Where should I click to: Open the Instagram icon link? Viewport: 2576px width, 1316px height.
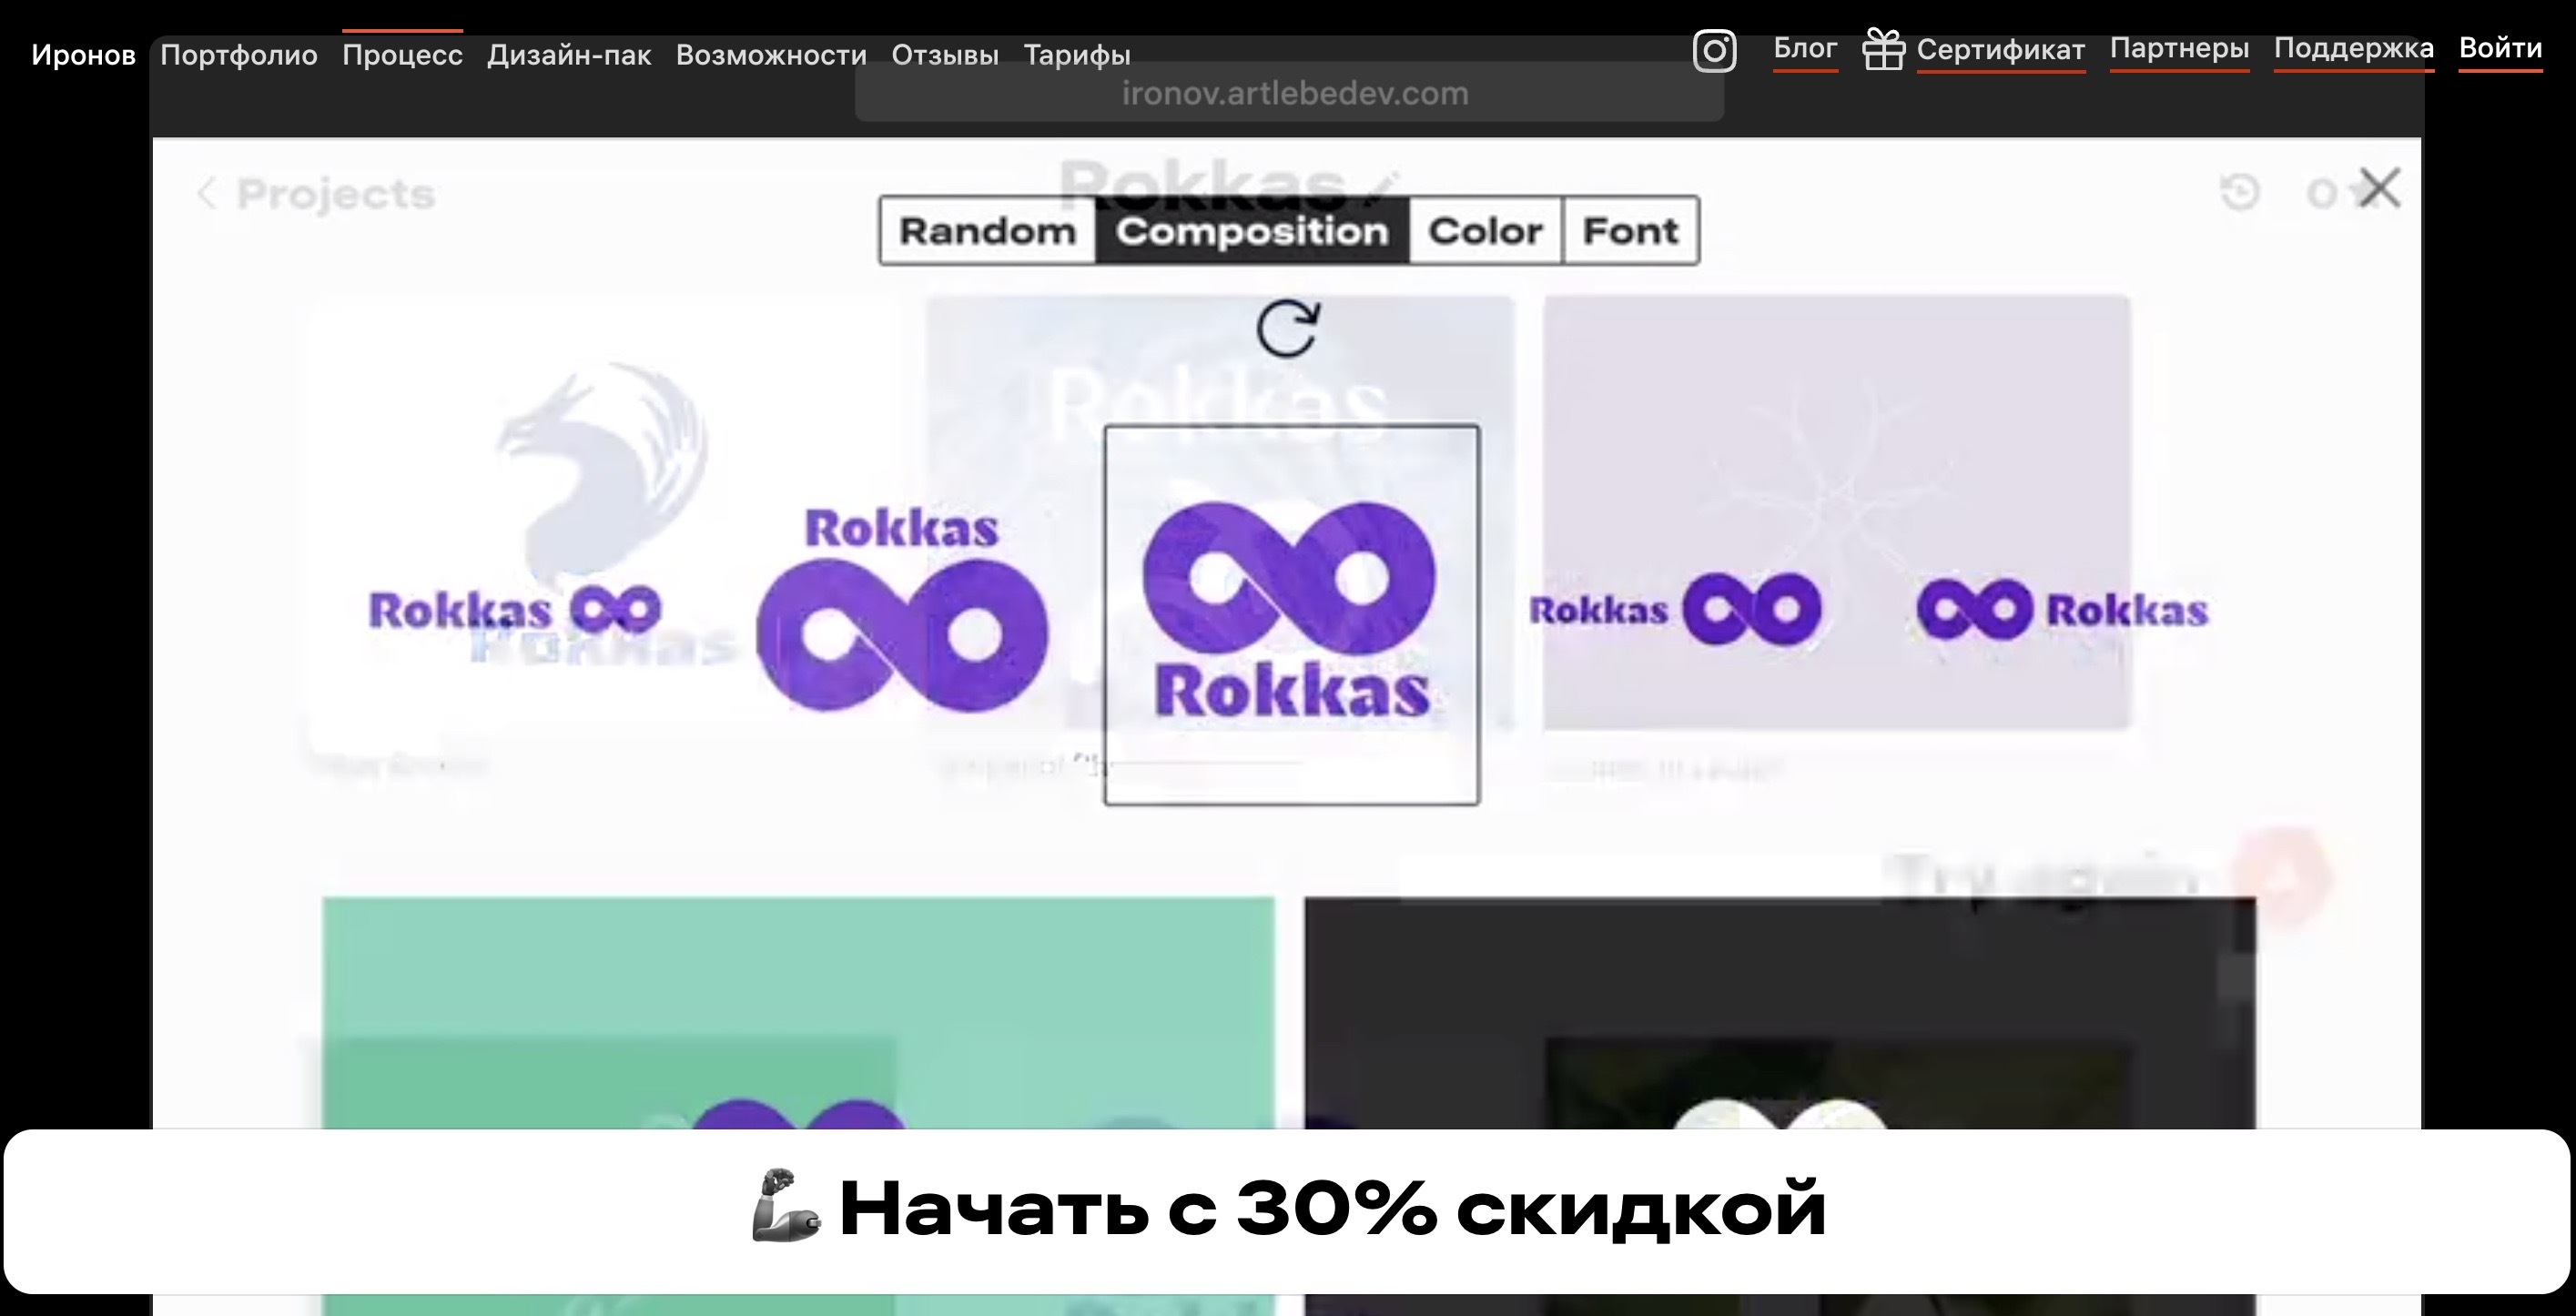pyautogui.click(x=1714, y=50)
